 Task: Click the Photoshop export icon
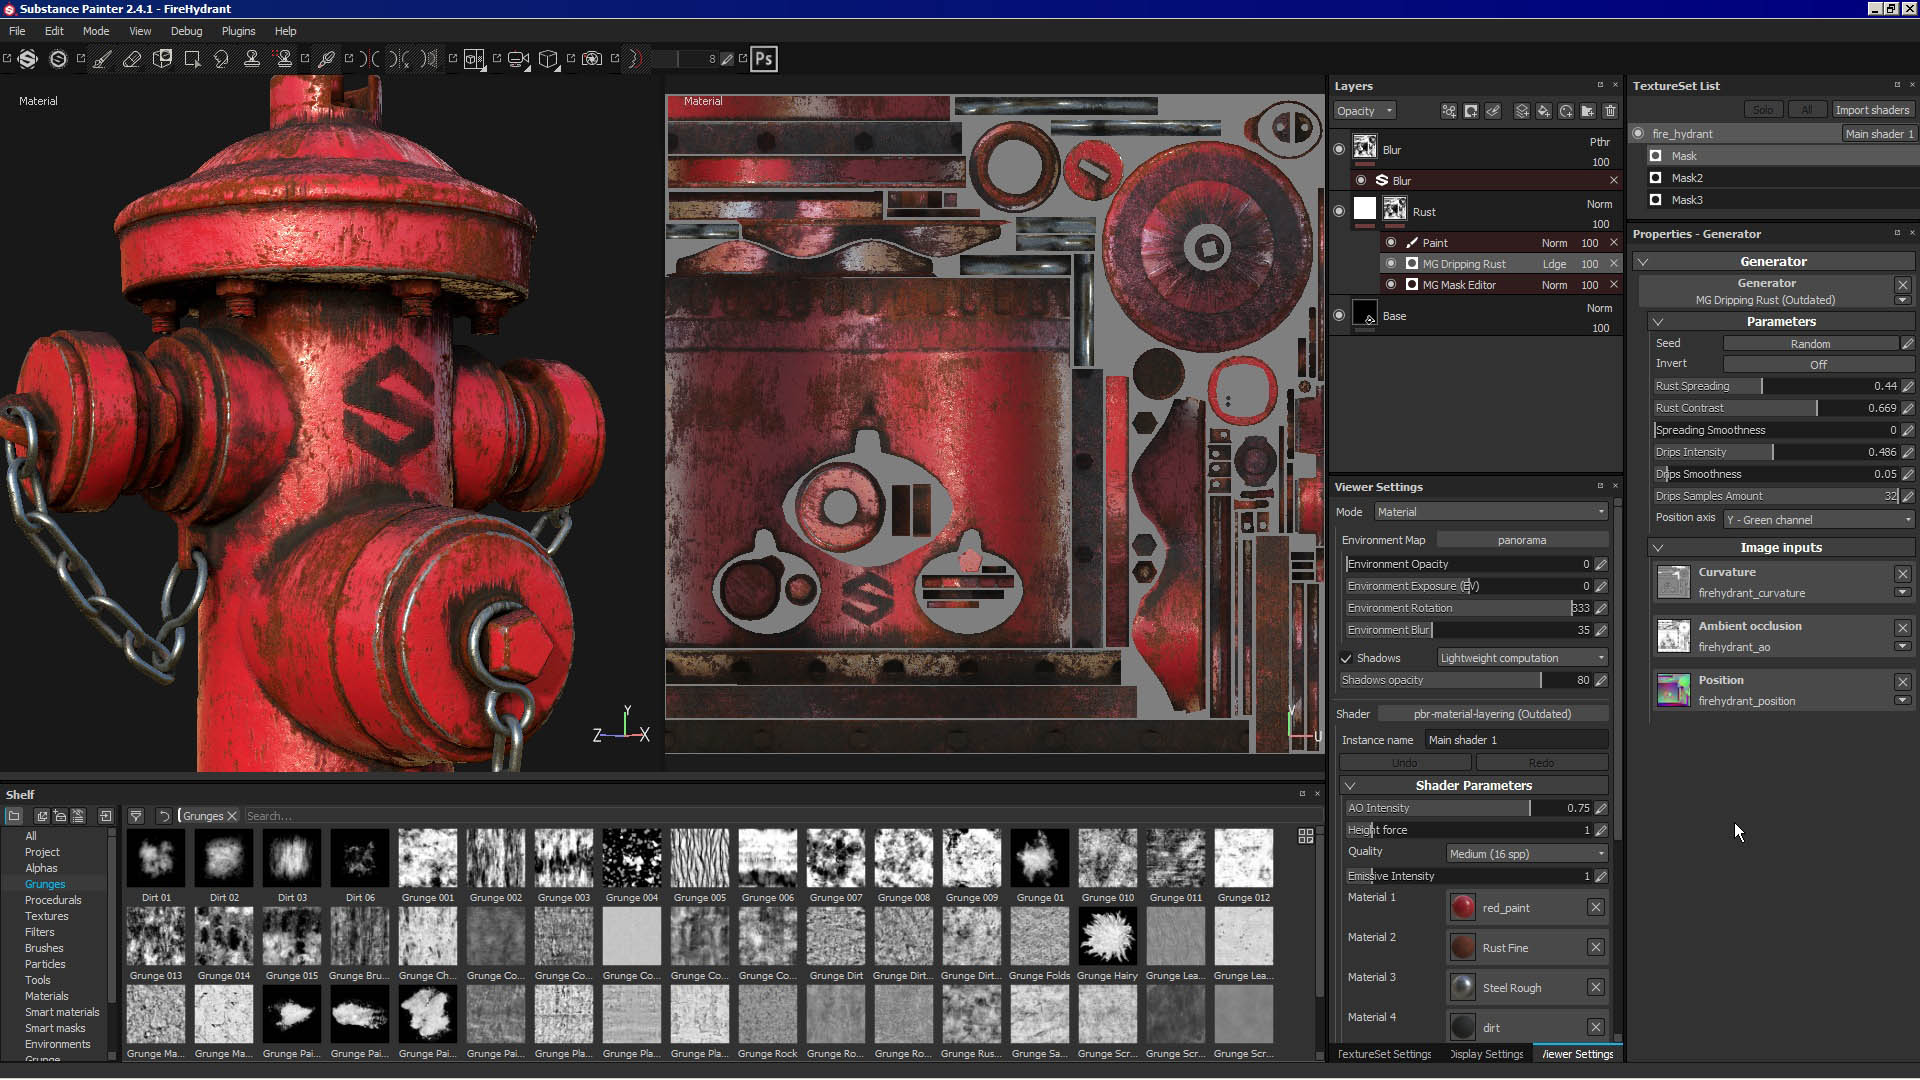click(x=764, y=59)
